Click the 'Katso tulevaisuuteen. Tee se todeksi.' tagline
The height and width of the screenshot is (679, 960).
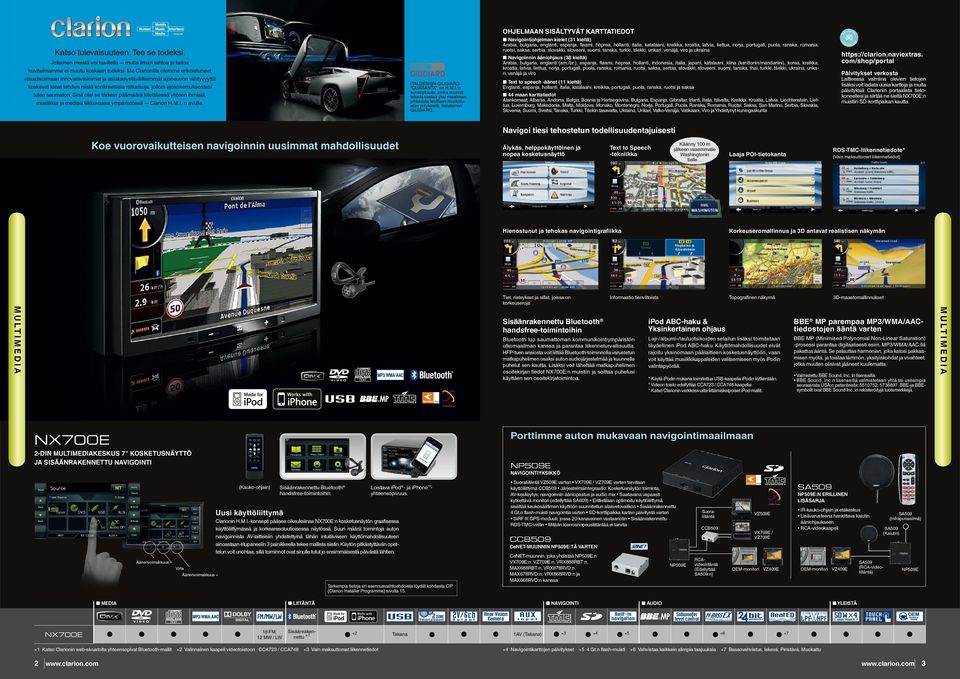coord(120,53)
